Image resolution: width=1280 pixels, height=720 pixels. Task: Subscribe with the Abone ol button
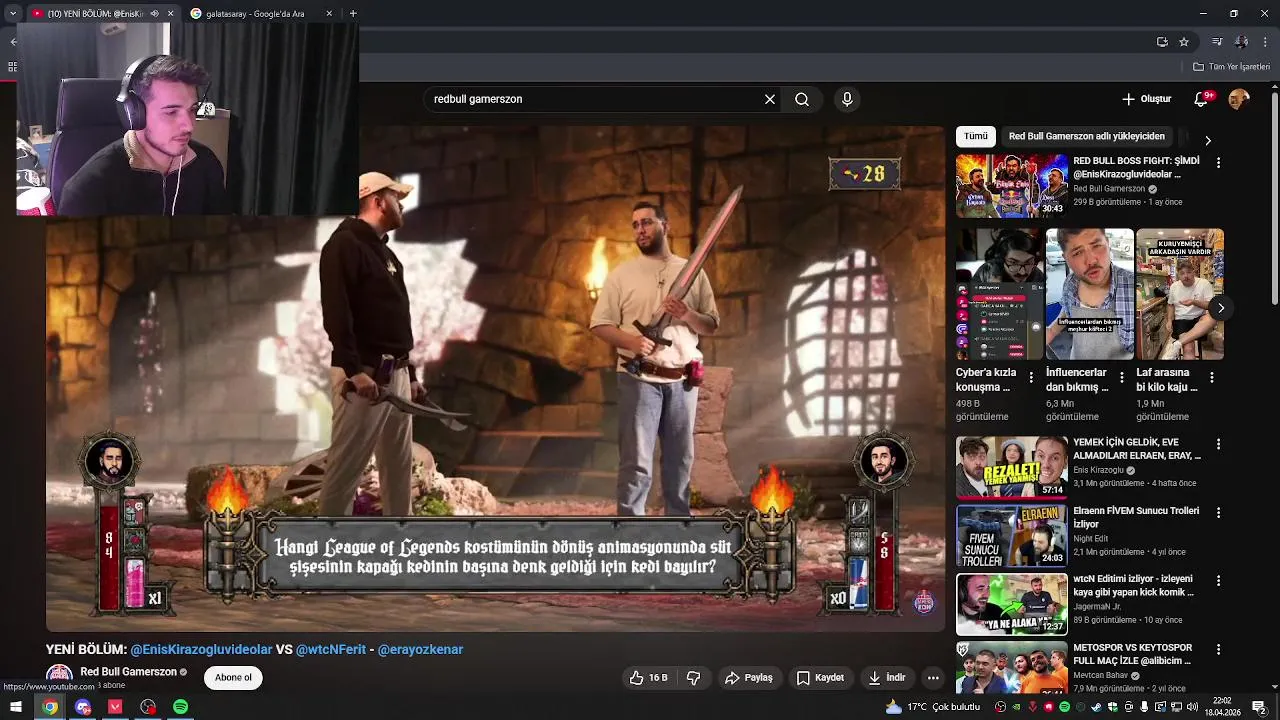point(233,677)
